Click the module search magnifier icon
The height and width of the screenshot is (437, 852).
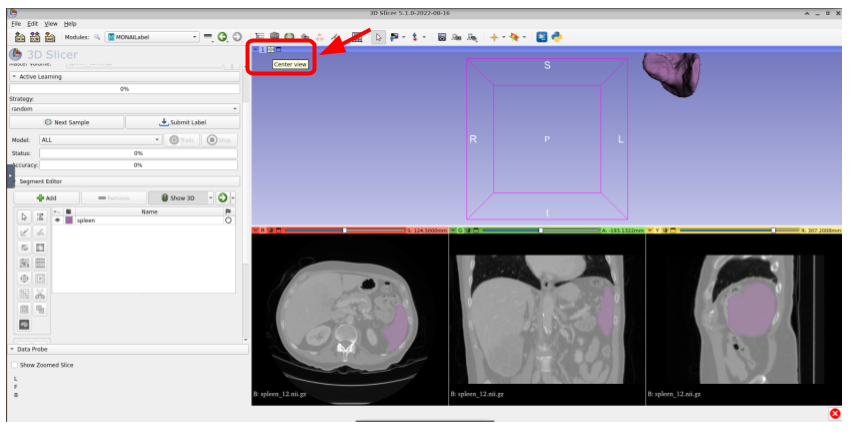[97, 37]
